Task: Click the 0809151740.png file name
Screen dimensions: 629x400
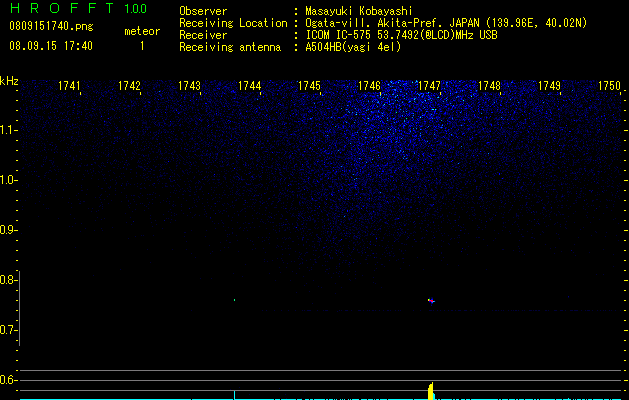Action: [x=51, y=27]
